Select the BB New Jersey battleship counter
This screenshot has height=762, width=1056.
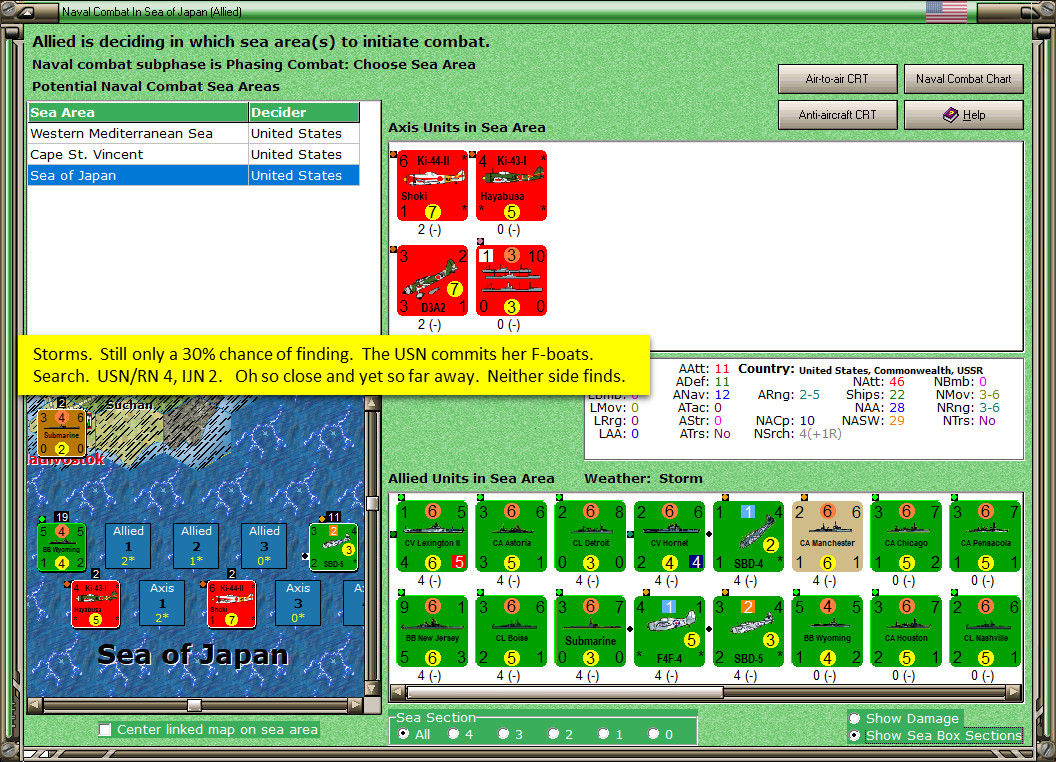[432, 631]
